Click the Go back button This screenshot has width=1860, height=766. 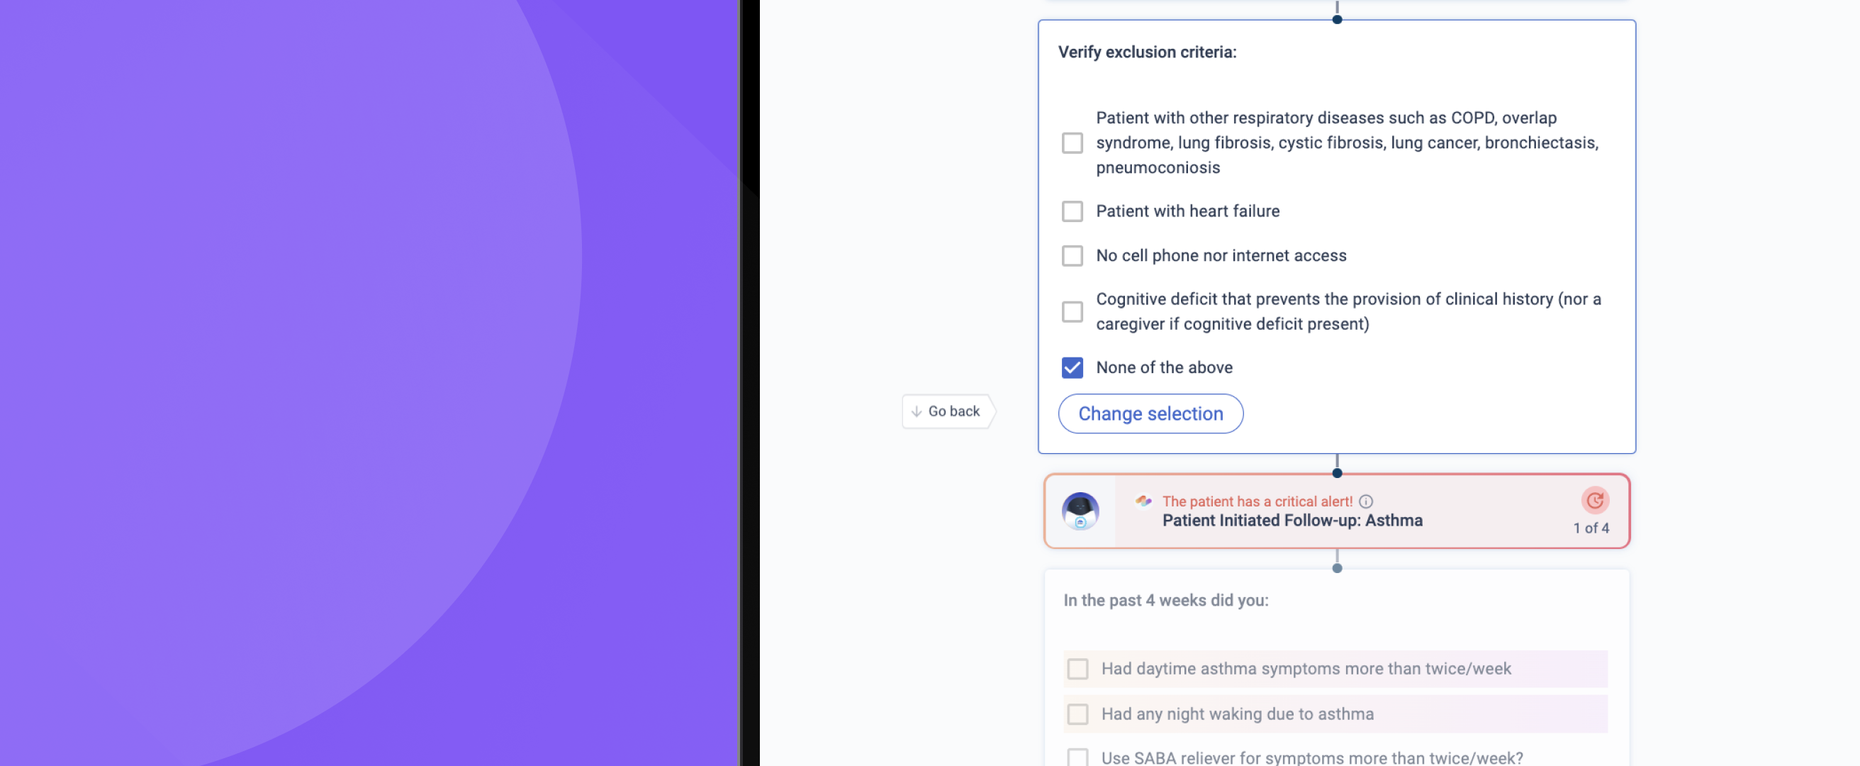(947, 411)
